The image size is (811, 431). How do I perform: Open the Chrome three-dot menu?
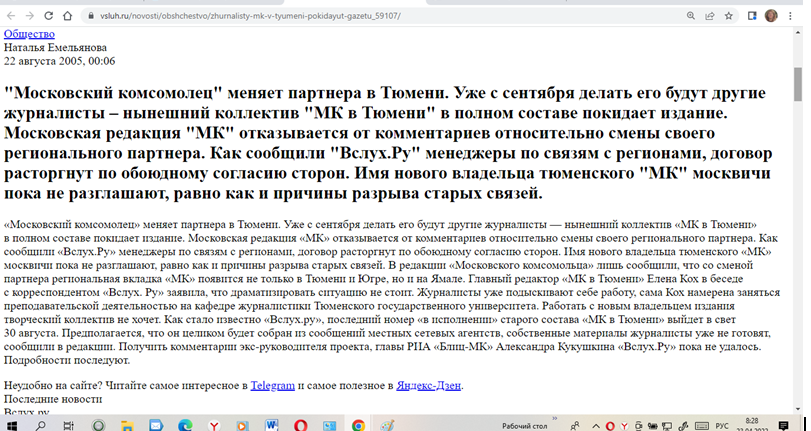coord(790,16)
